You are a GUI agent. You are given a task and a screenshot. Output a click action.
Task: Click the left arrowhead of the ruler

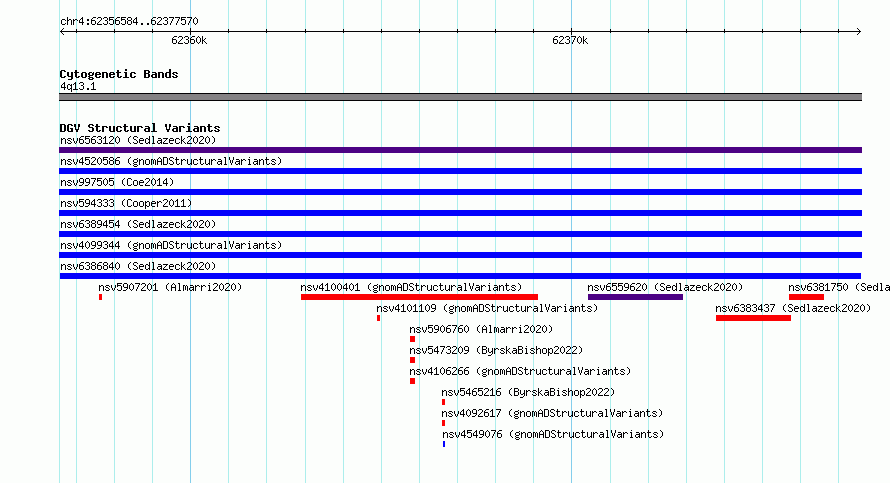(62, 32)
